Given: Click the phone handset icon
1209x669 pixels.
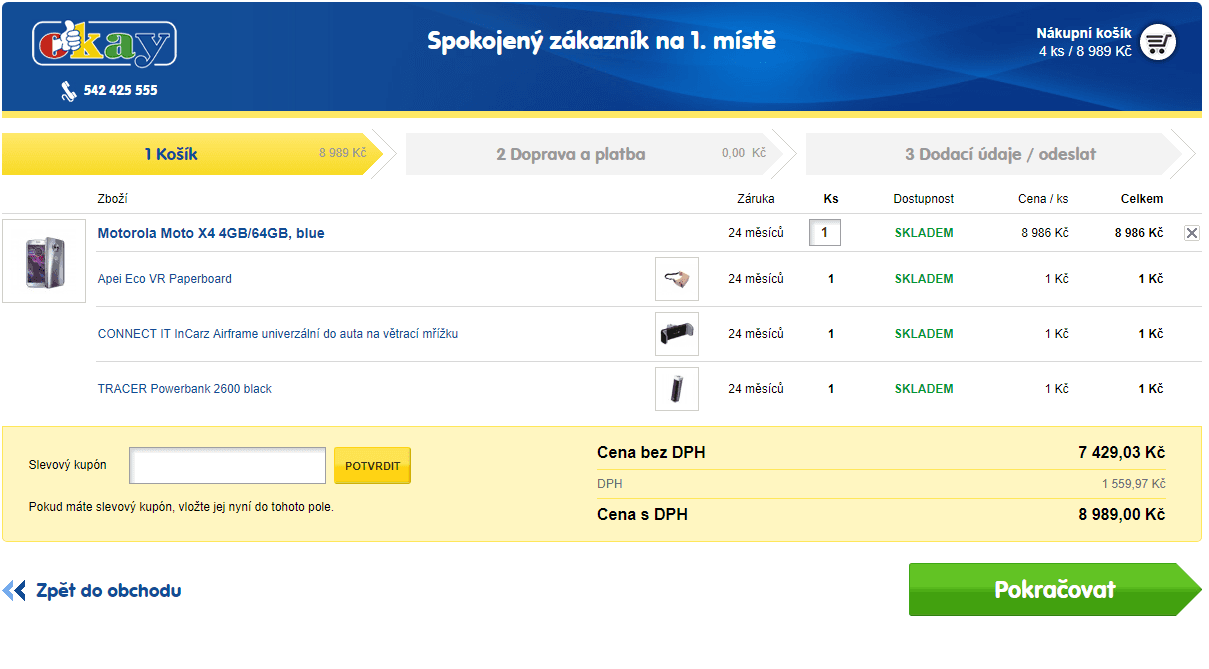Looking at the screenshot, I should coord(68,91).
